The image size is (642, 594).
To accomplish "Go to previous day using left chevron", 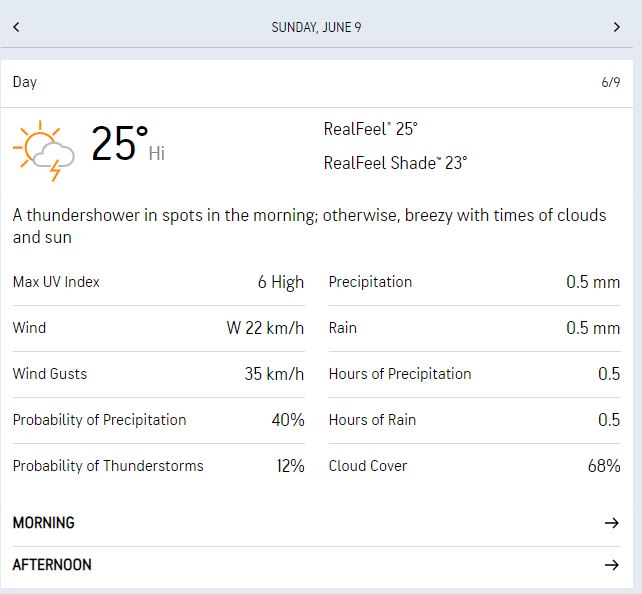I will pos(16,27).
